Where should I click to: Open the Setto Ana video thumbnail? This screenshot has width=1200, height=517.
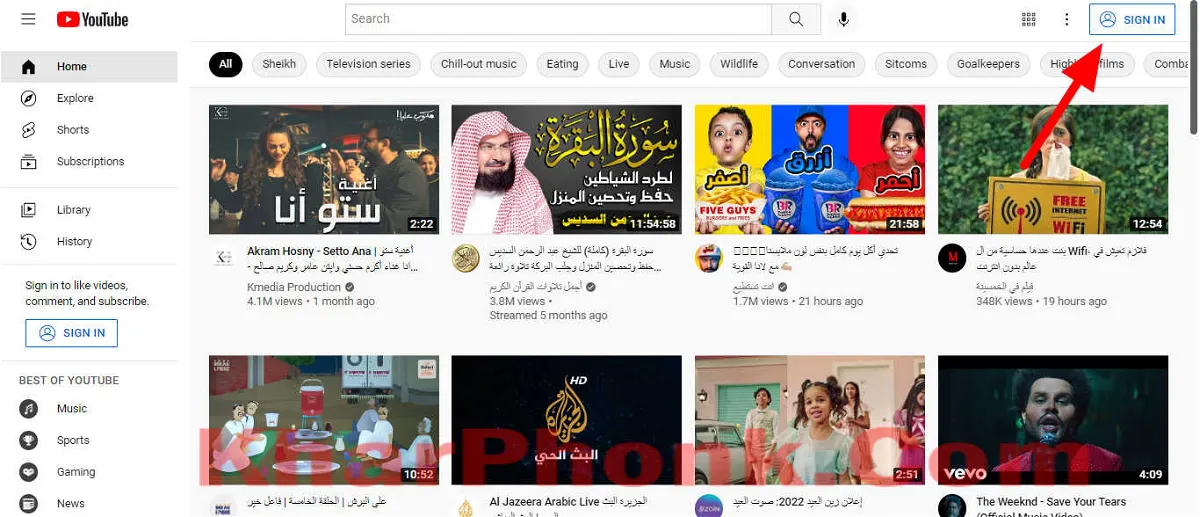(x=324, y=170)
